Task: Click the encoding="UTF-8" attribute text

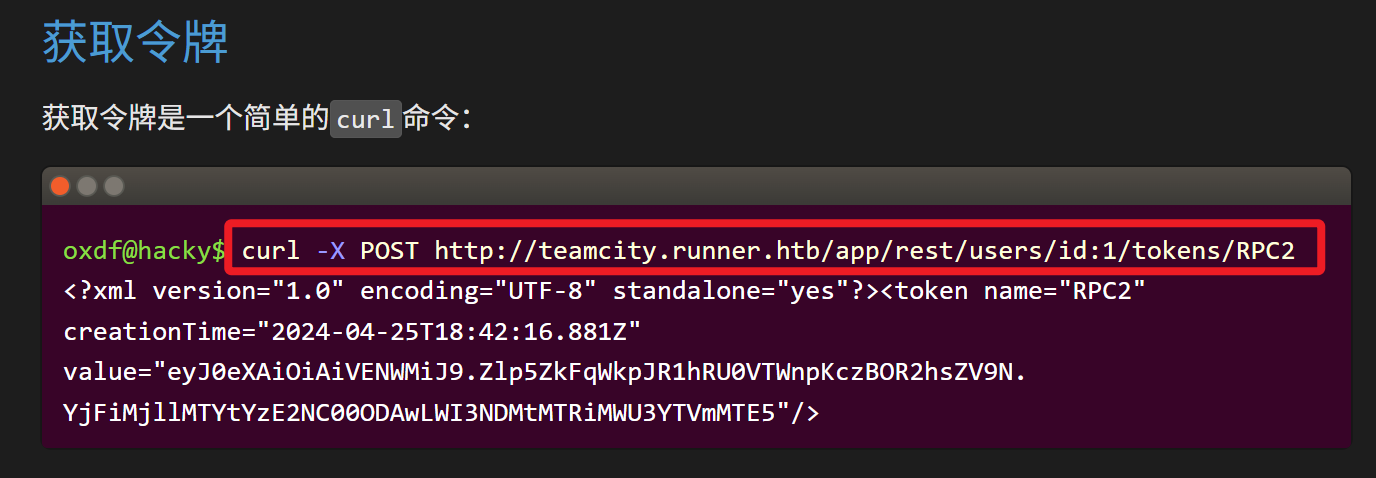Action: click(478, 291)
